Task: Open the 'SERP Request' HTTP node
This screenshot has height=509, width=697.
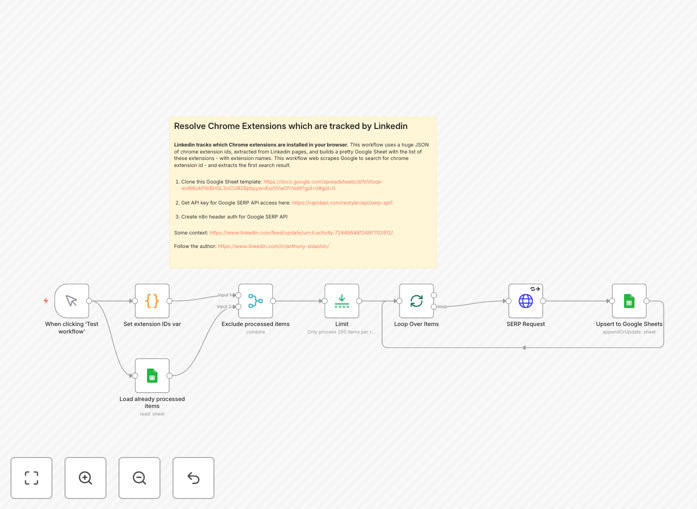Action: 525,301
